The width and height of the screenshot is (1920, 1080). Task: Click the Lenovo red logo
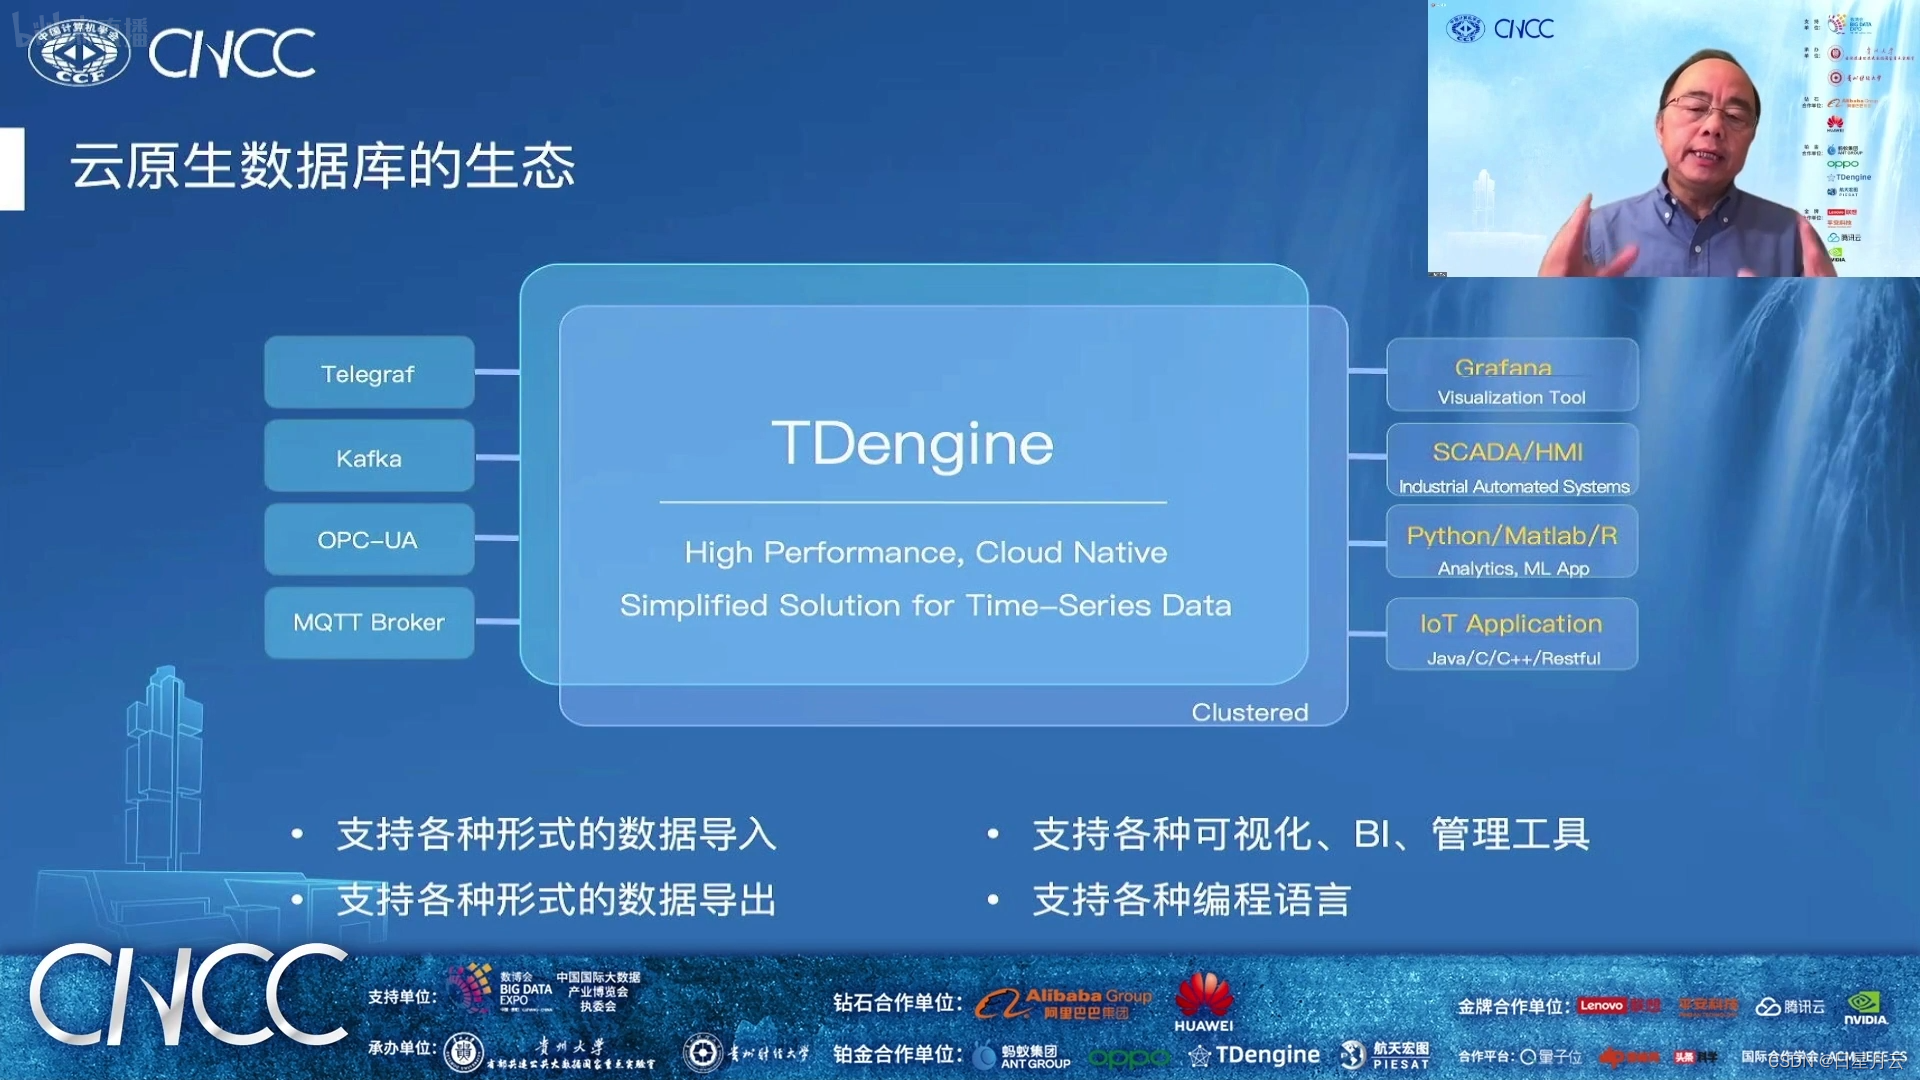coord(1601,1006)
